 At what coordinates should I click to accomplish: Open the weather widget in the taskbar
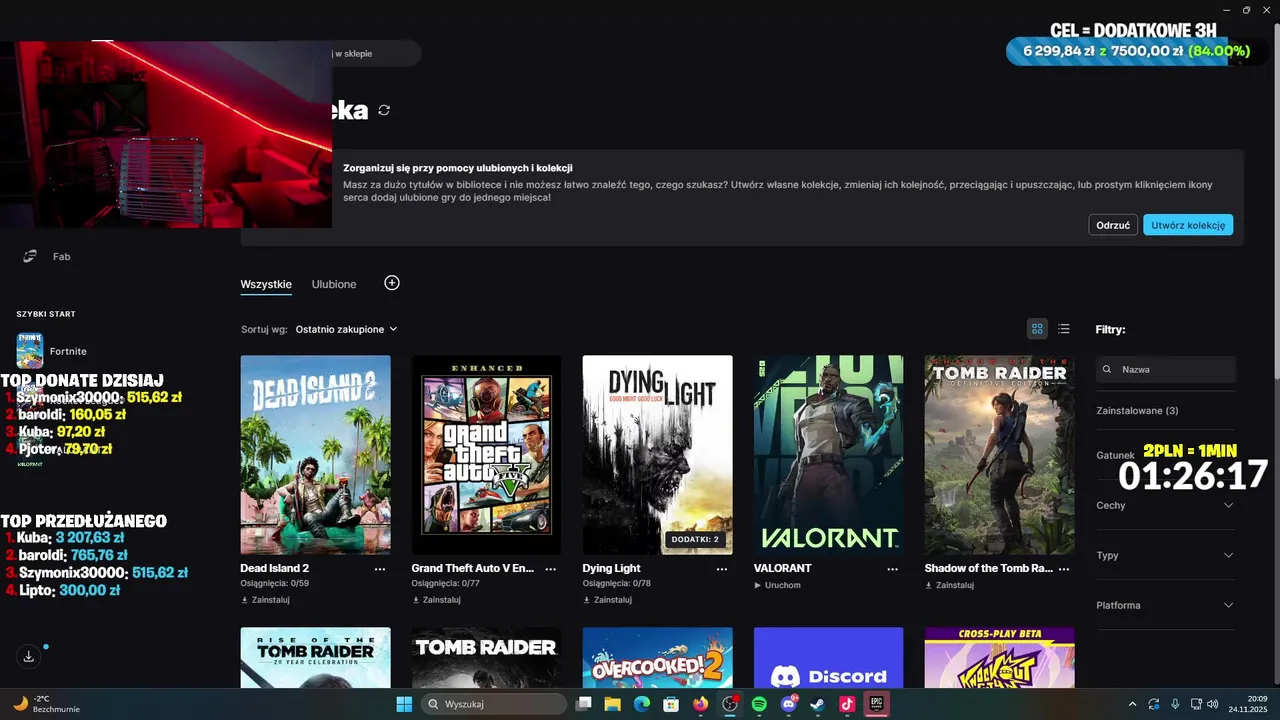point(46,704)
